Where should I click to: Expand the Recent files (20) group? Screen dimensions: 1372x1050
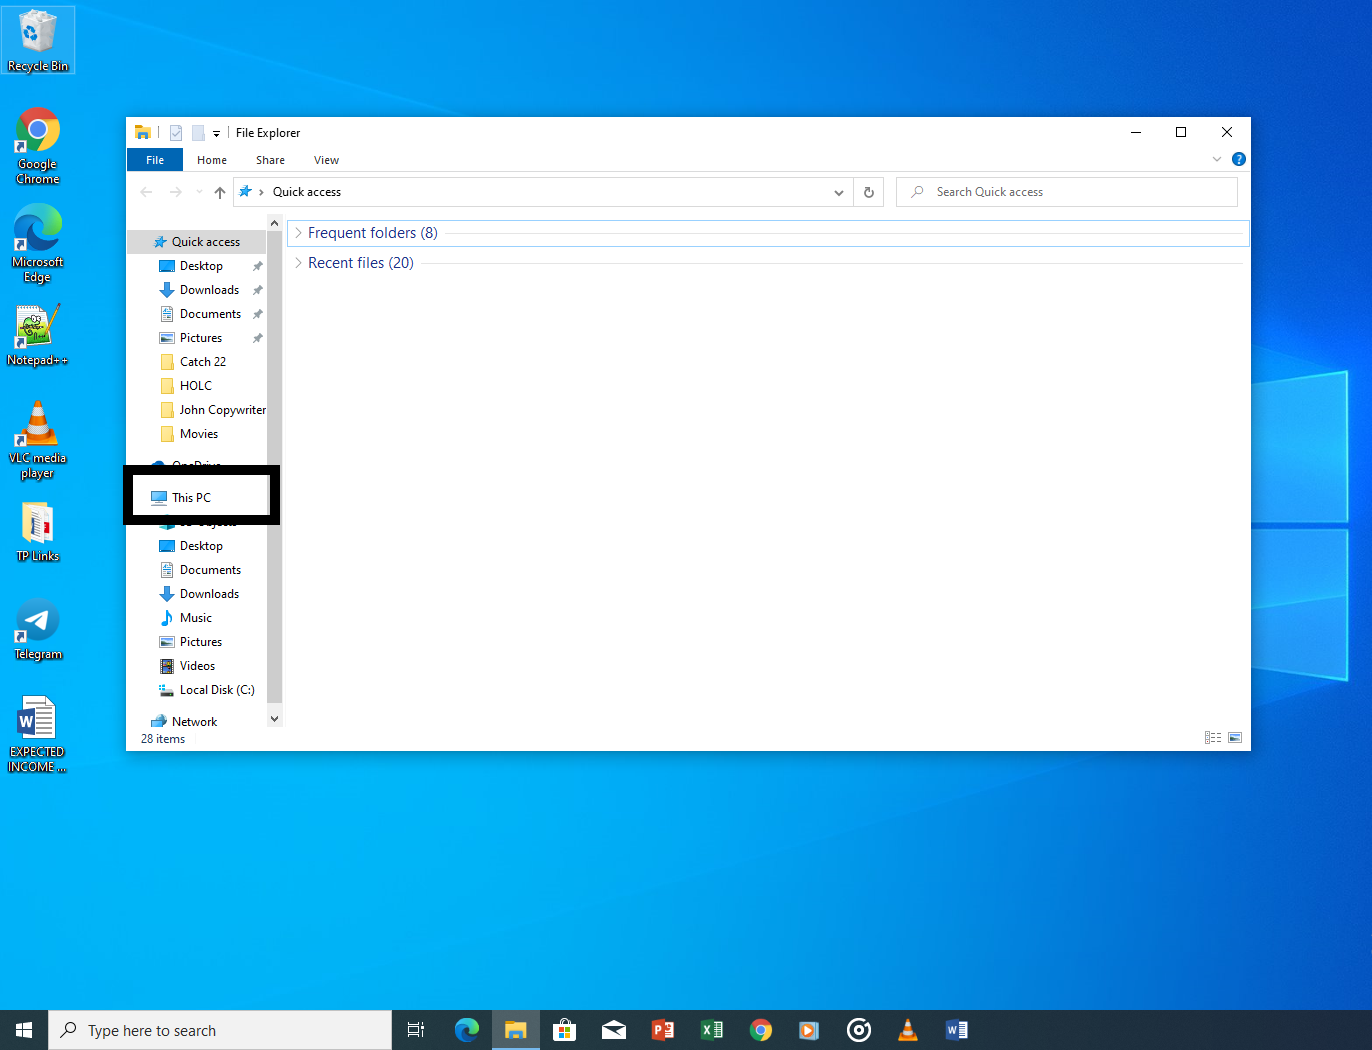(298, 263)
